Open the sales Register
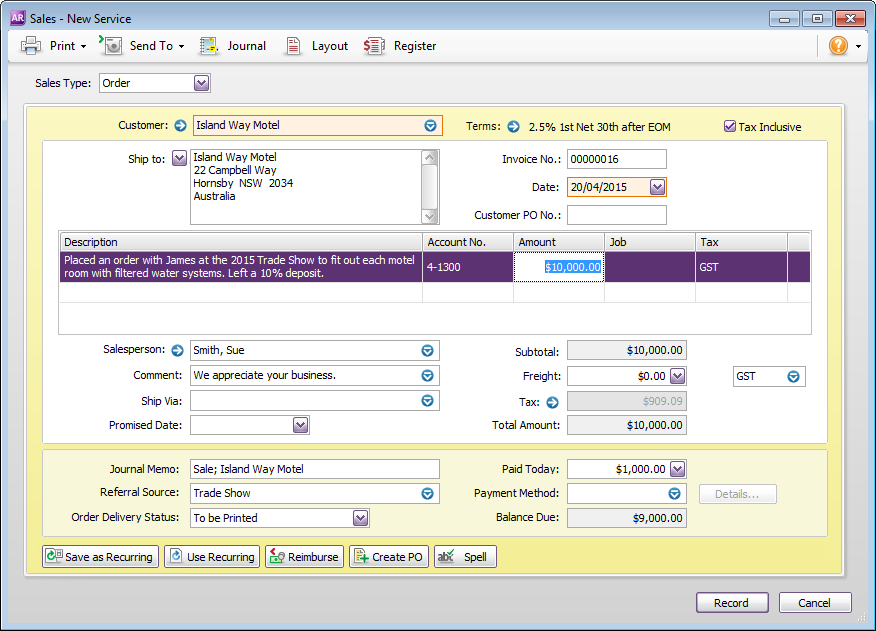876x631 pixels. pyautogui.click(x=375, y=46)
